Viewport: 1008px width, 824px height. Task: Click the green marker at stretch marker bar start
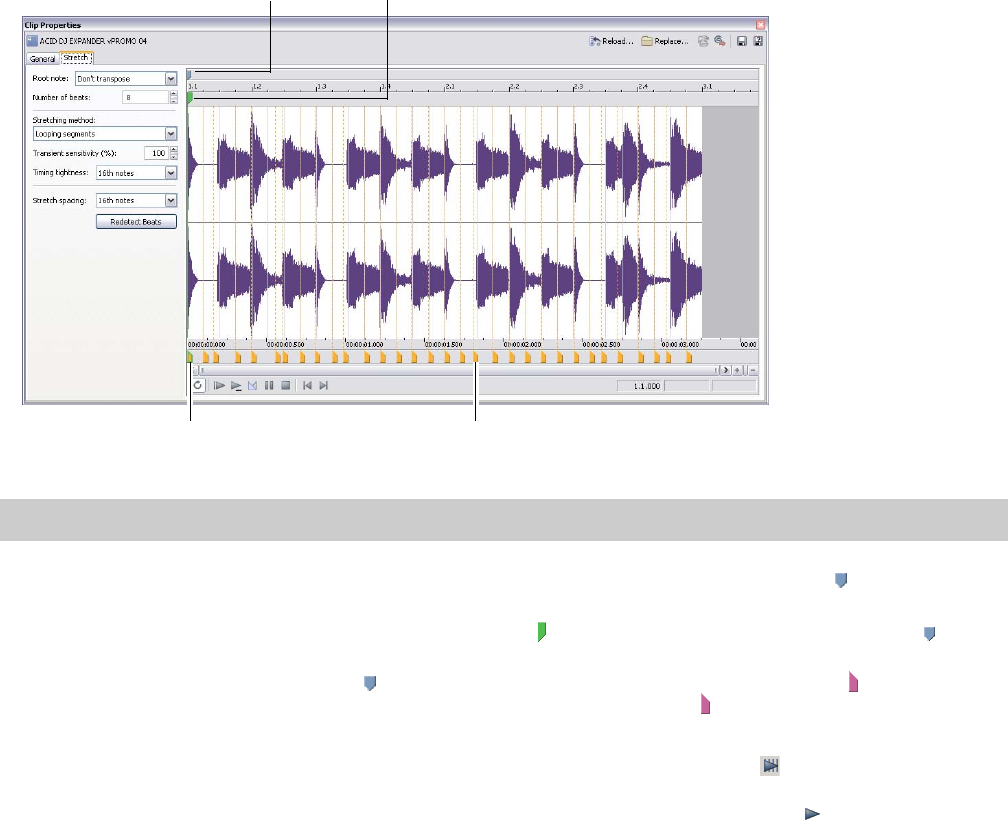[190, 357]
